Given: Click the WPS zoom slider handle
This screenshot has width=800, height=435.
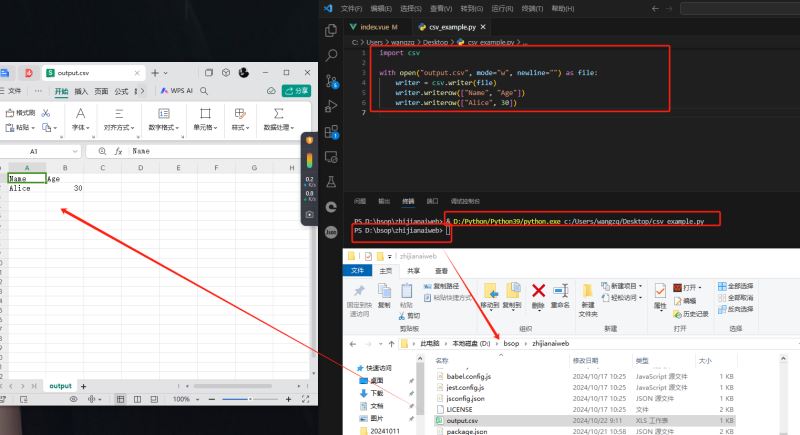Looking at the screenshot, I should [250, 399].
